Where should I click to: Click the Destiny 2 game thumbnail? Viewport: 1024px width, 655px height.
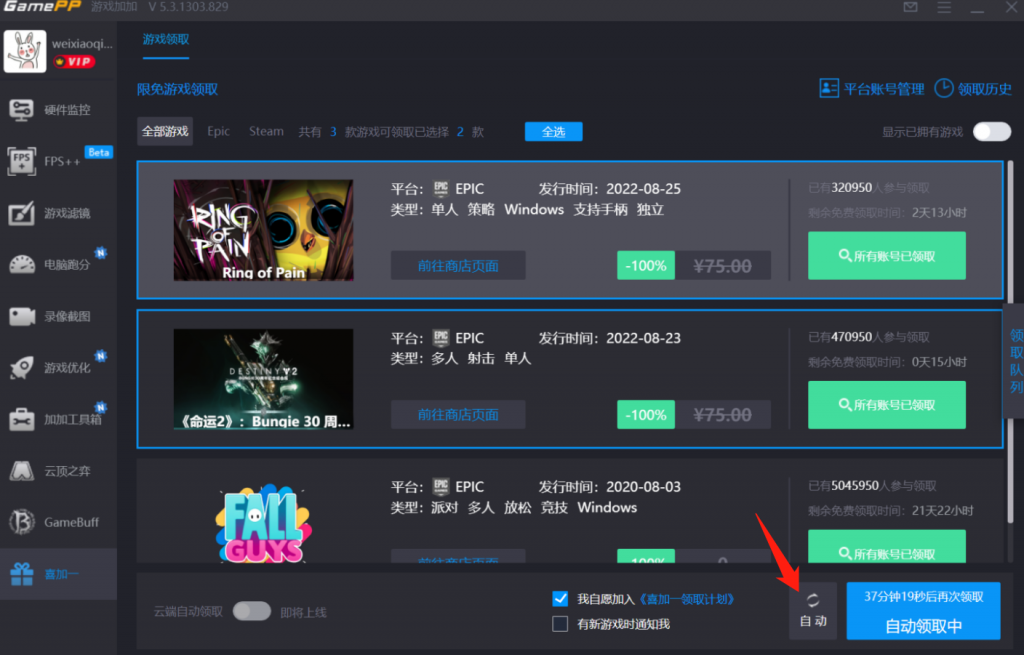tap(263, 379)
